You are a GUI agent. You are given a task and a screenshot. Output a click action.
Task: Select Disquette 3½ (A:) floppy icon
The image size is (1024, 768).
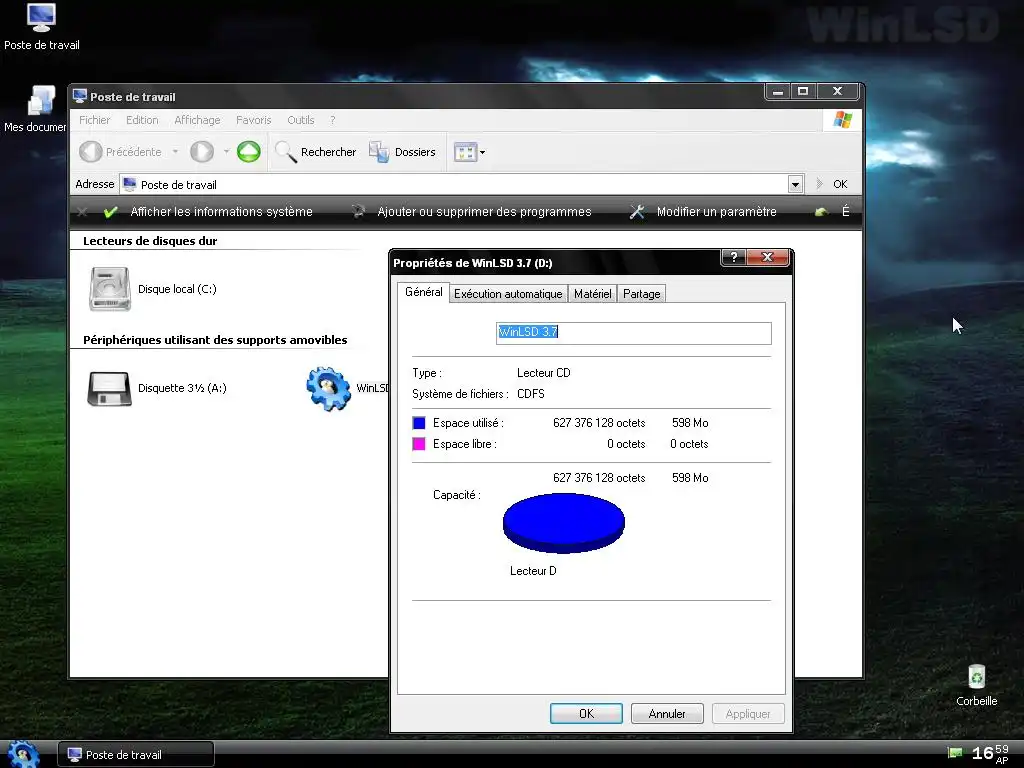click(x=109, y=388)
